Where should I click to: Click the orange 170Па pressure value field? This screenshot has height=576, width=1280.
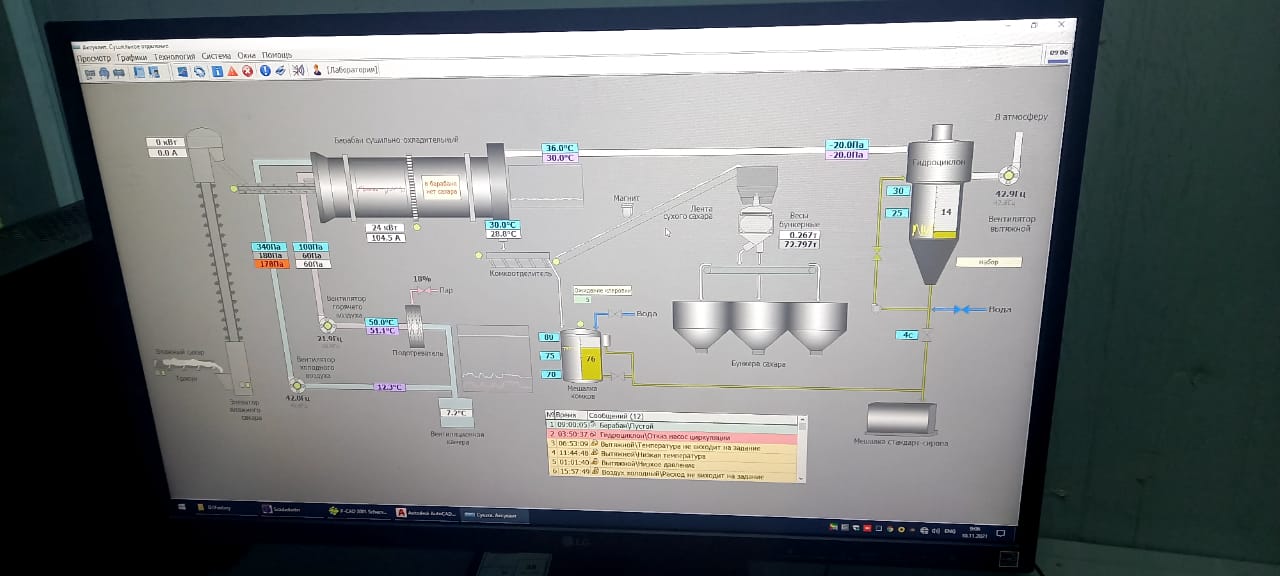tap(270, 265)
